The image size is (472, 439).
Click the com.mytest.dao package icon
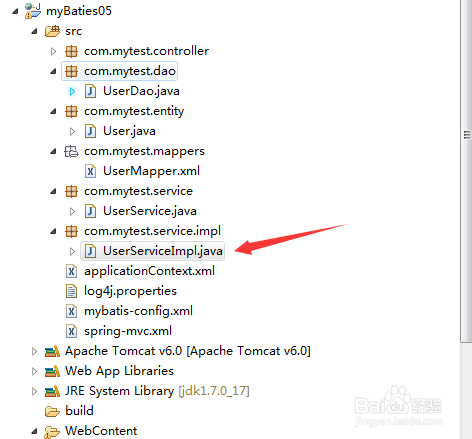(71, 71)
